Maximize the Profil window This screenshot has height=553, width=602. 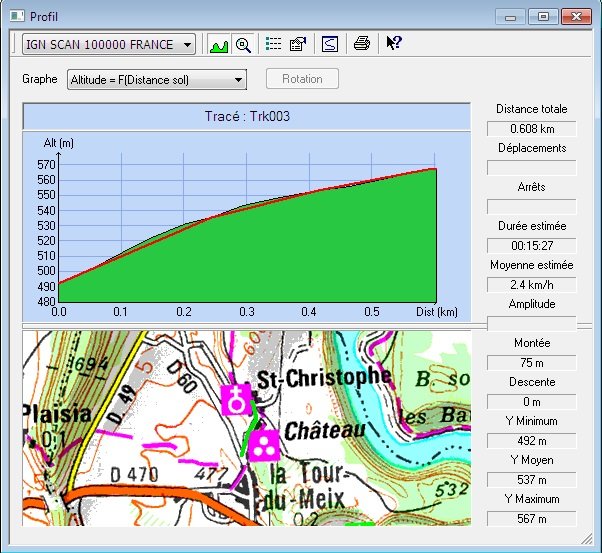pyautogui.click(x=543, y=17)
